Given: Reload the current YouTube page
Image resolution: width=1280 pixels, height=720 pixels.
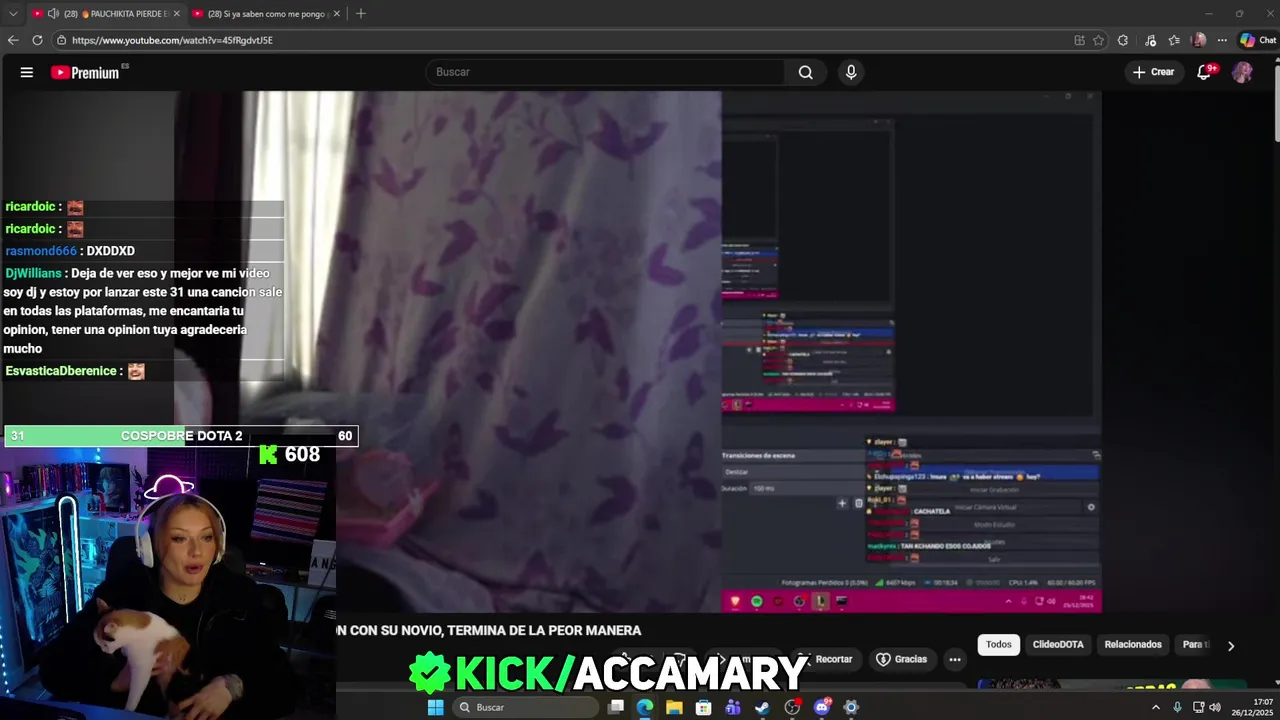Looking at the screenshot, I should click(37, 40).
